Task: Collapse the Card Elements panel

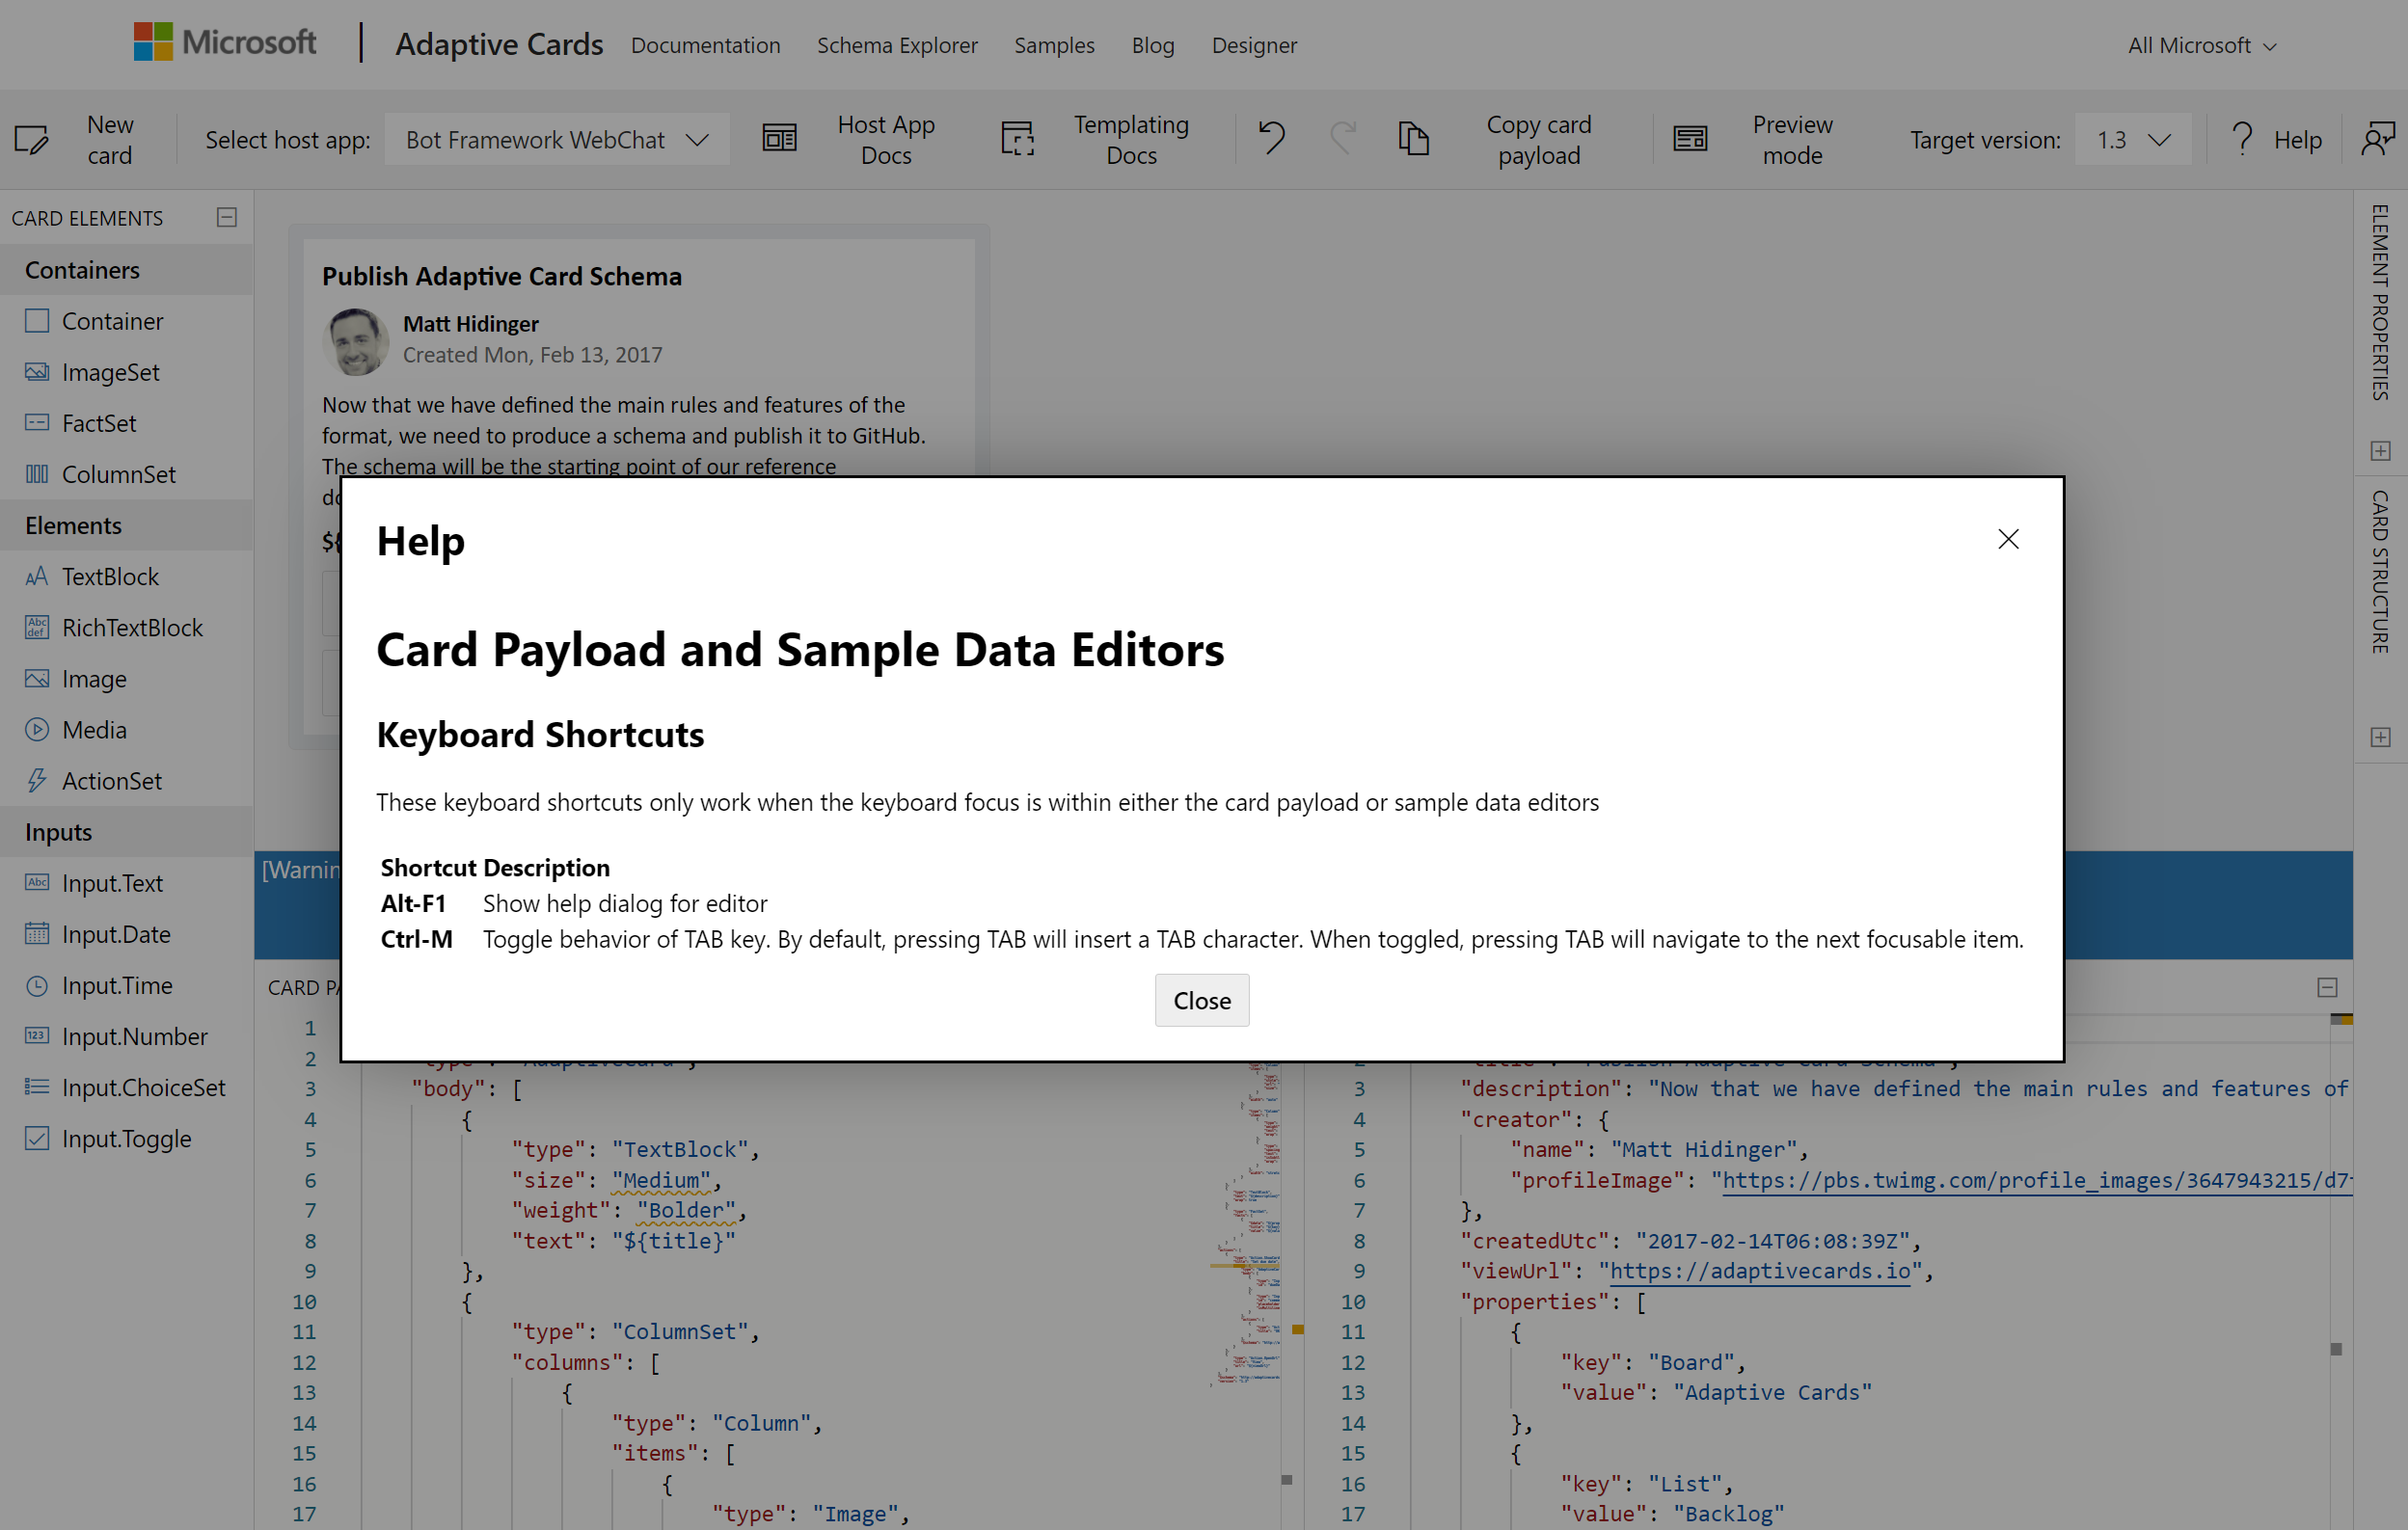Action: (227, 217)
